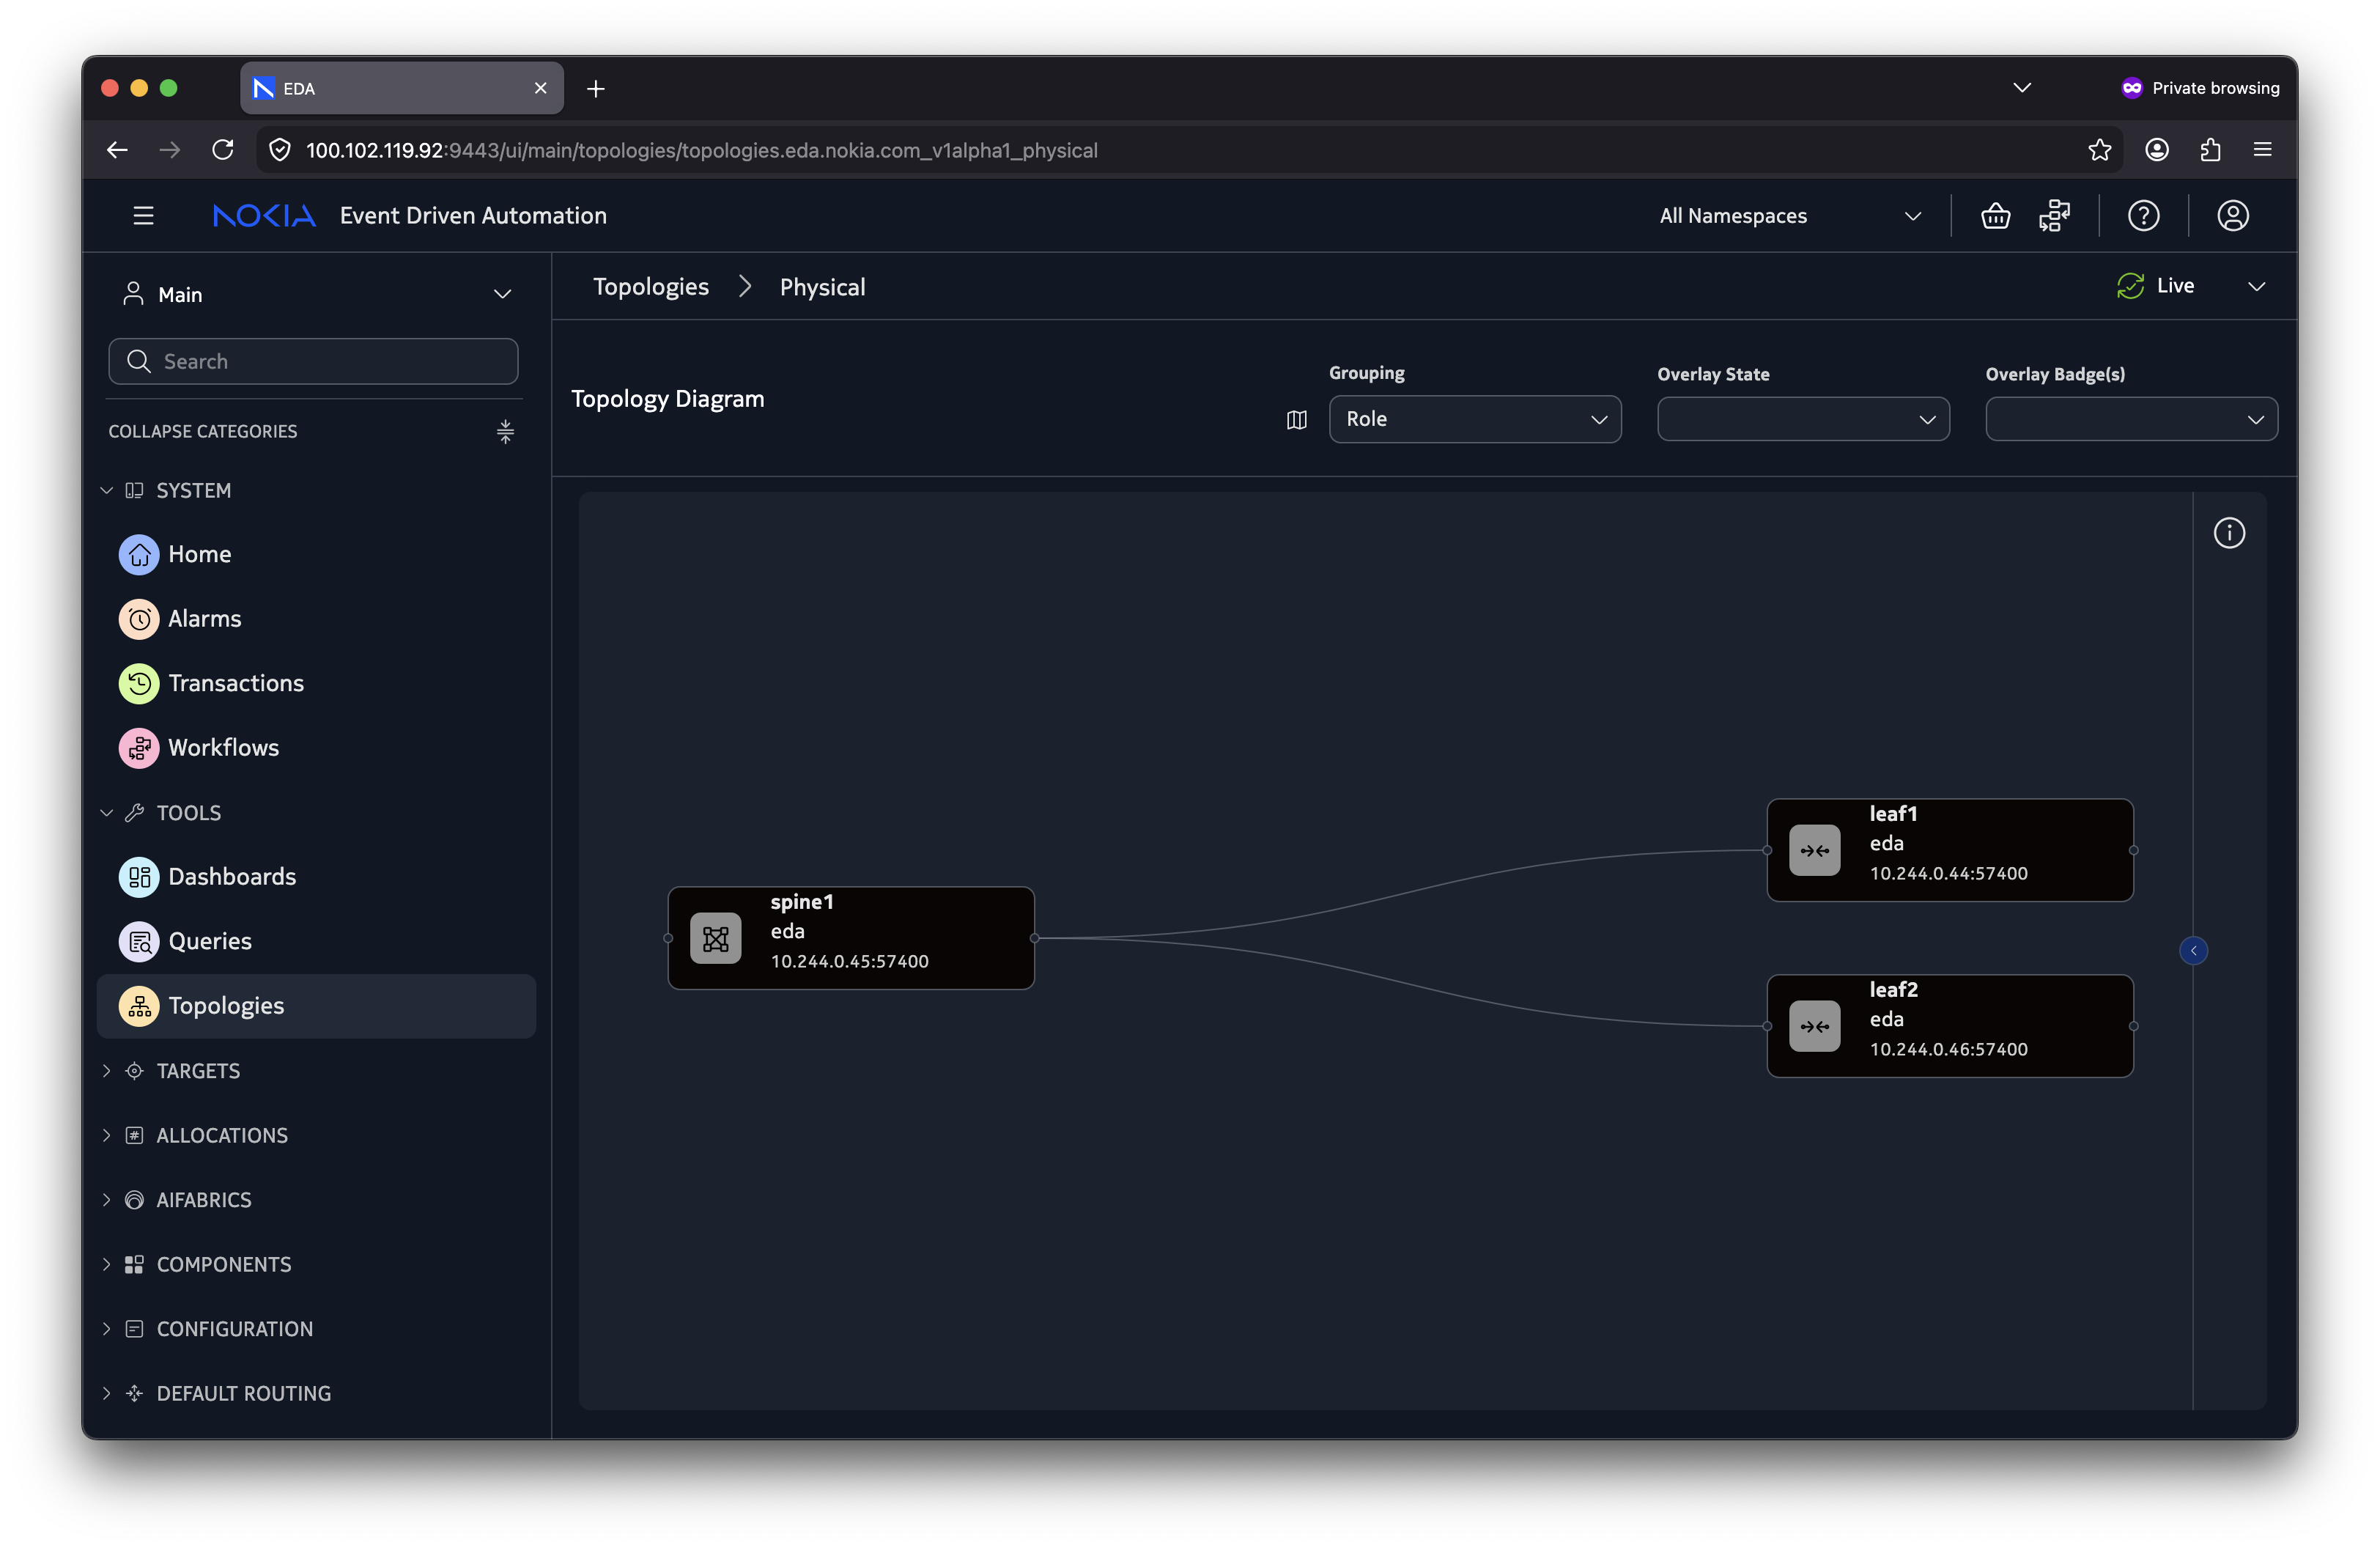2380x1548 pixels.
Task: Open Dashboards page
Action: [232, 877]
